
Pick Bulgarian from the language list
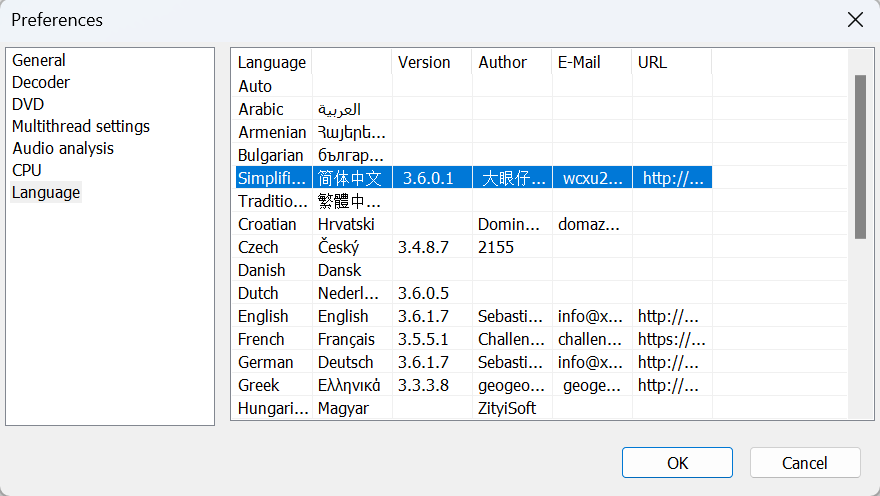473,155
